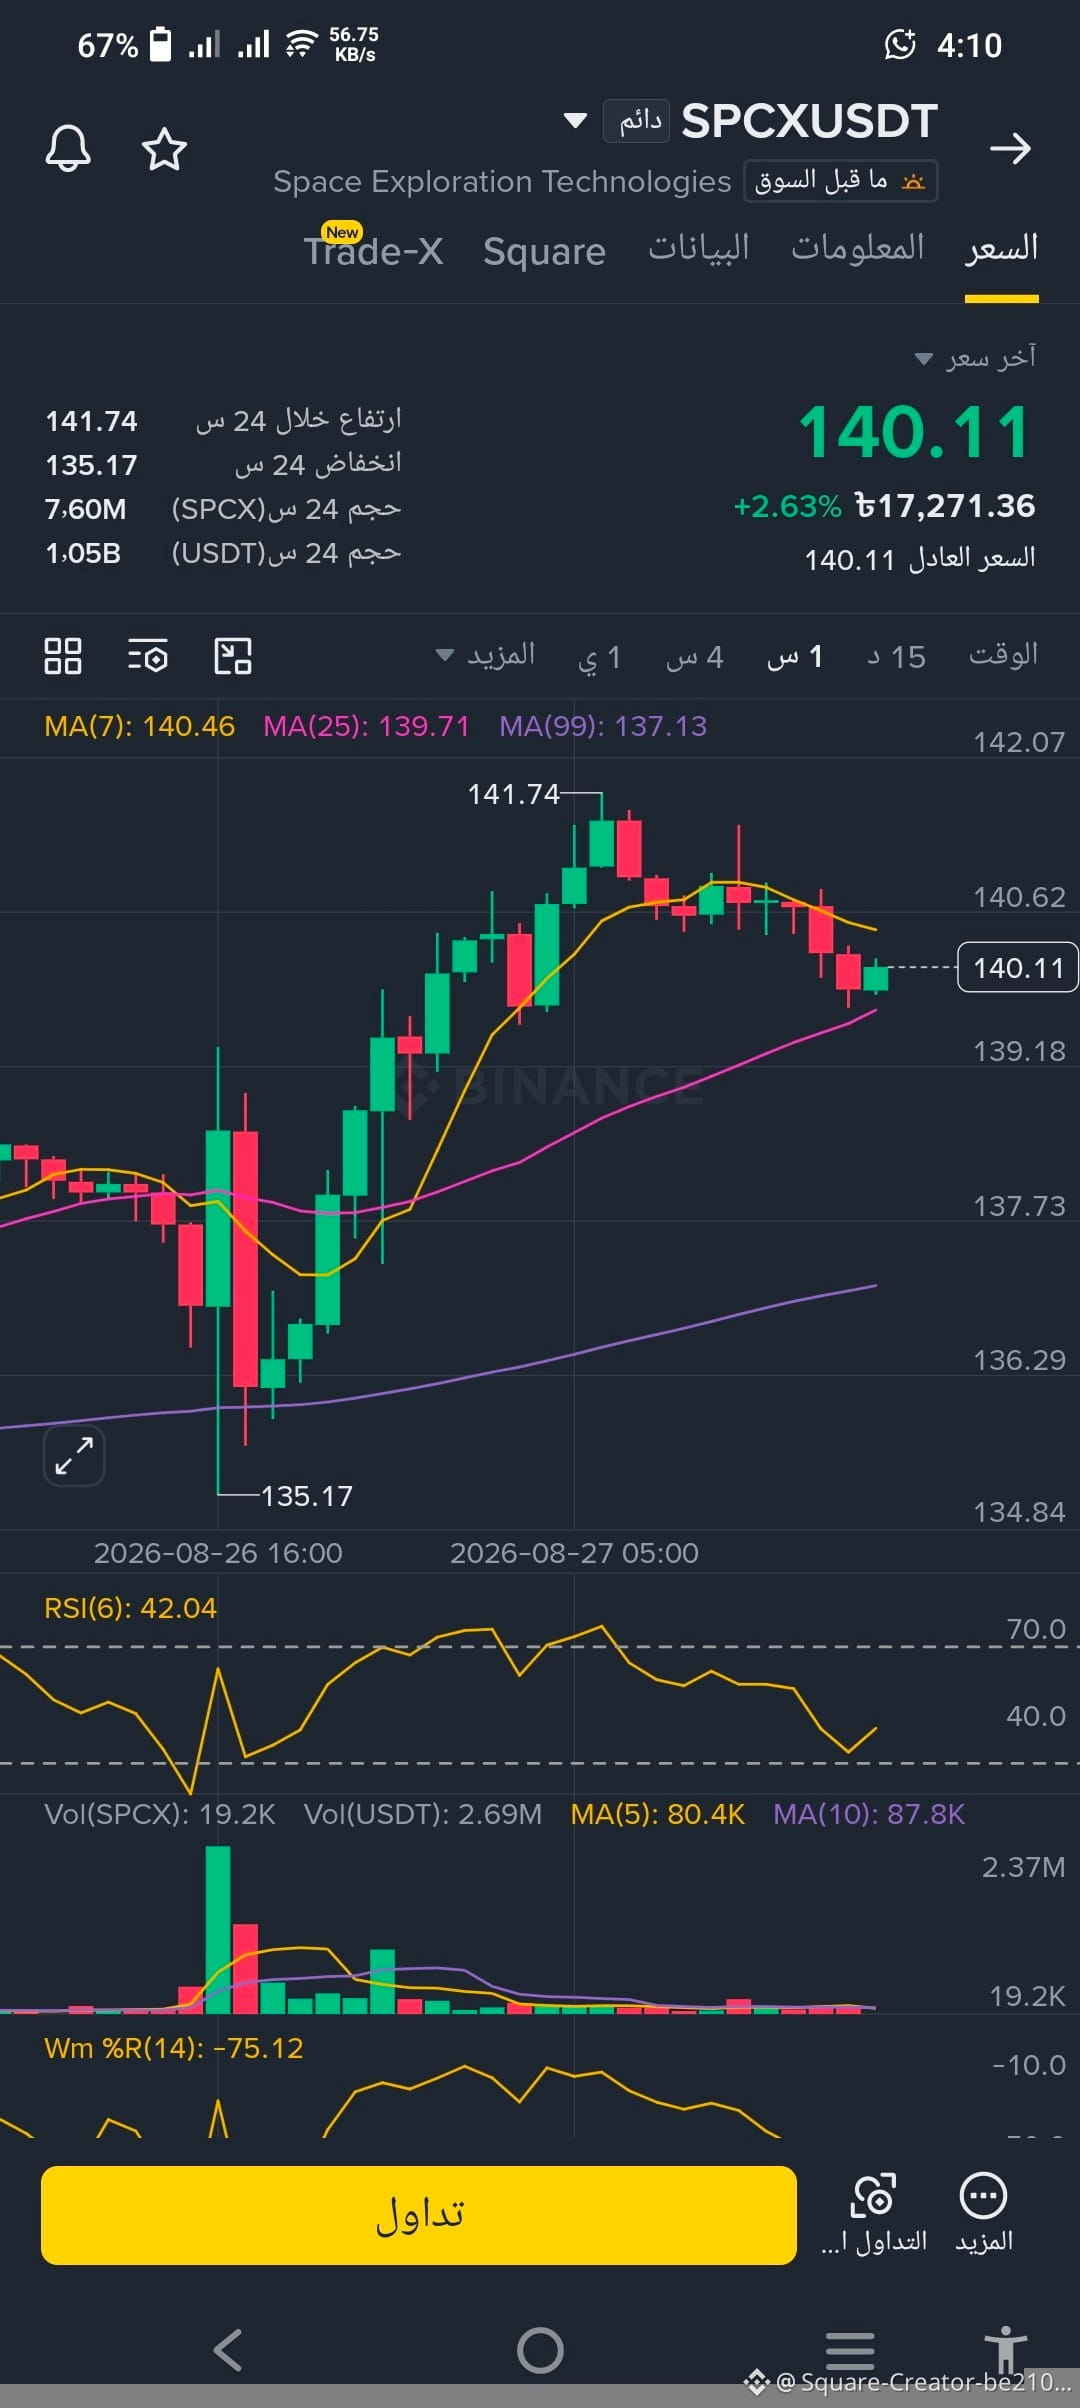Tap the Wm %R(14): -75.12 label
Screen dimensions: 1080x2408
click(173, 2048)
